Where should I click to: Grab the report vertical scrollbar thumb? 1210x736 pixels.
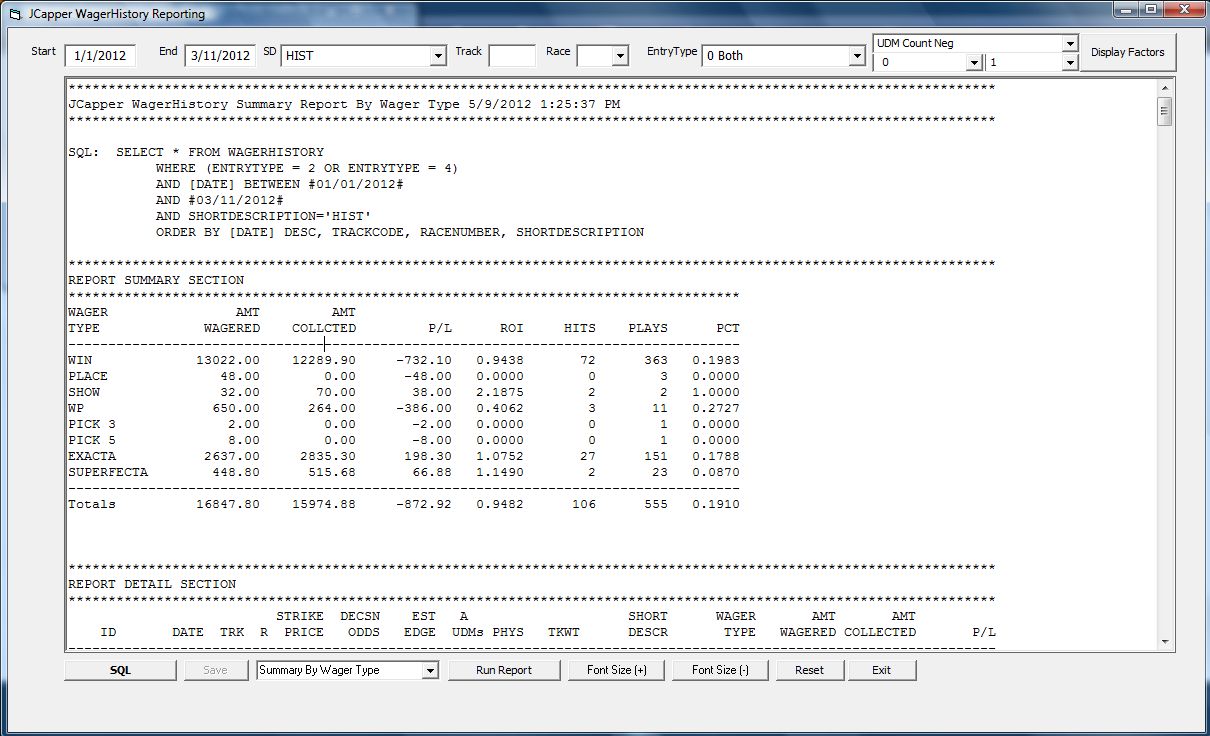click(1166, 111)
